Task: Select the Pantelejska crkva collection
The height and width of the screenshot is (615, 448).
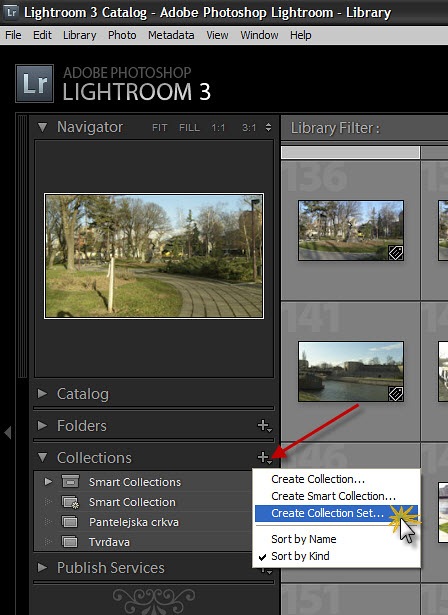Action: (x=143, y=522)
